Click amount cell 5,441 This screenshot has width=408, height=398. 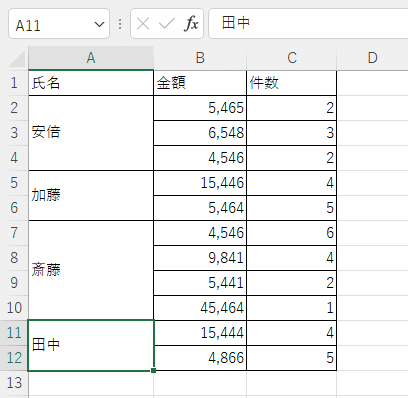coord(200,283)
